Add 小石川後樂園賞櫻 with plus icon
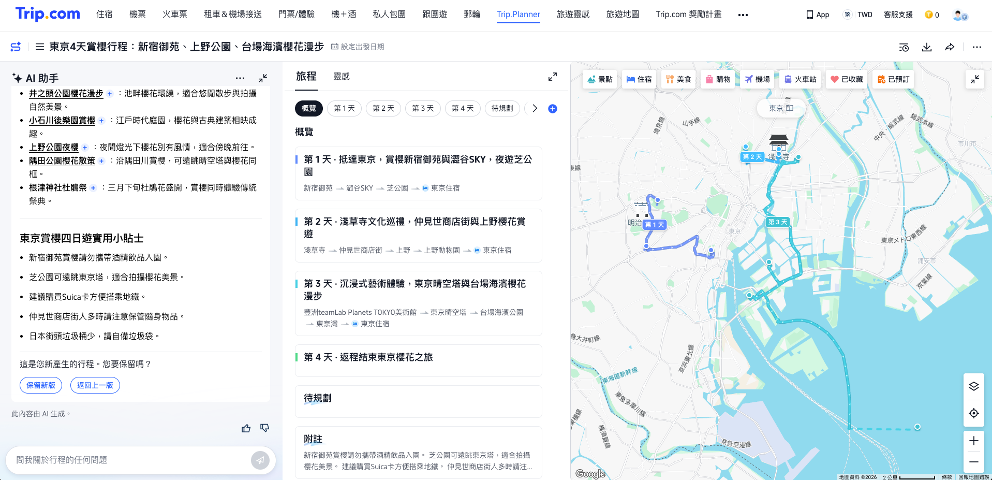992x480 pixels. coord(101,120)
